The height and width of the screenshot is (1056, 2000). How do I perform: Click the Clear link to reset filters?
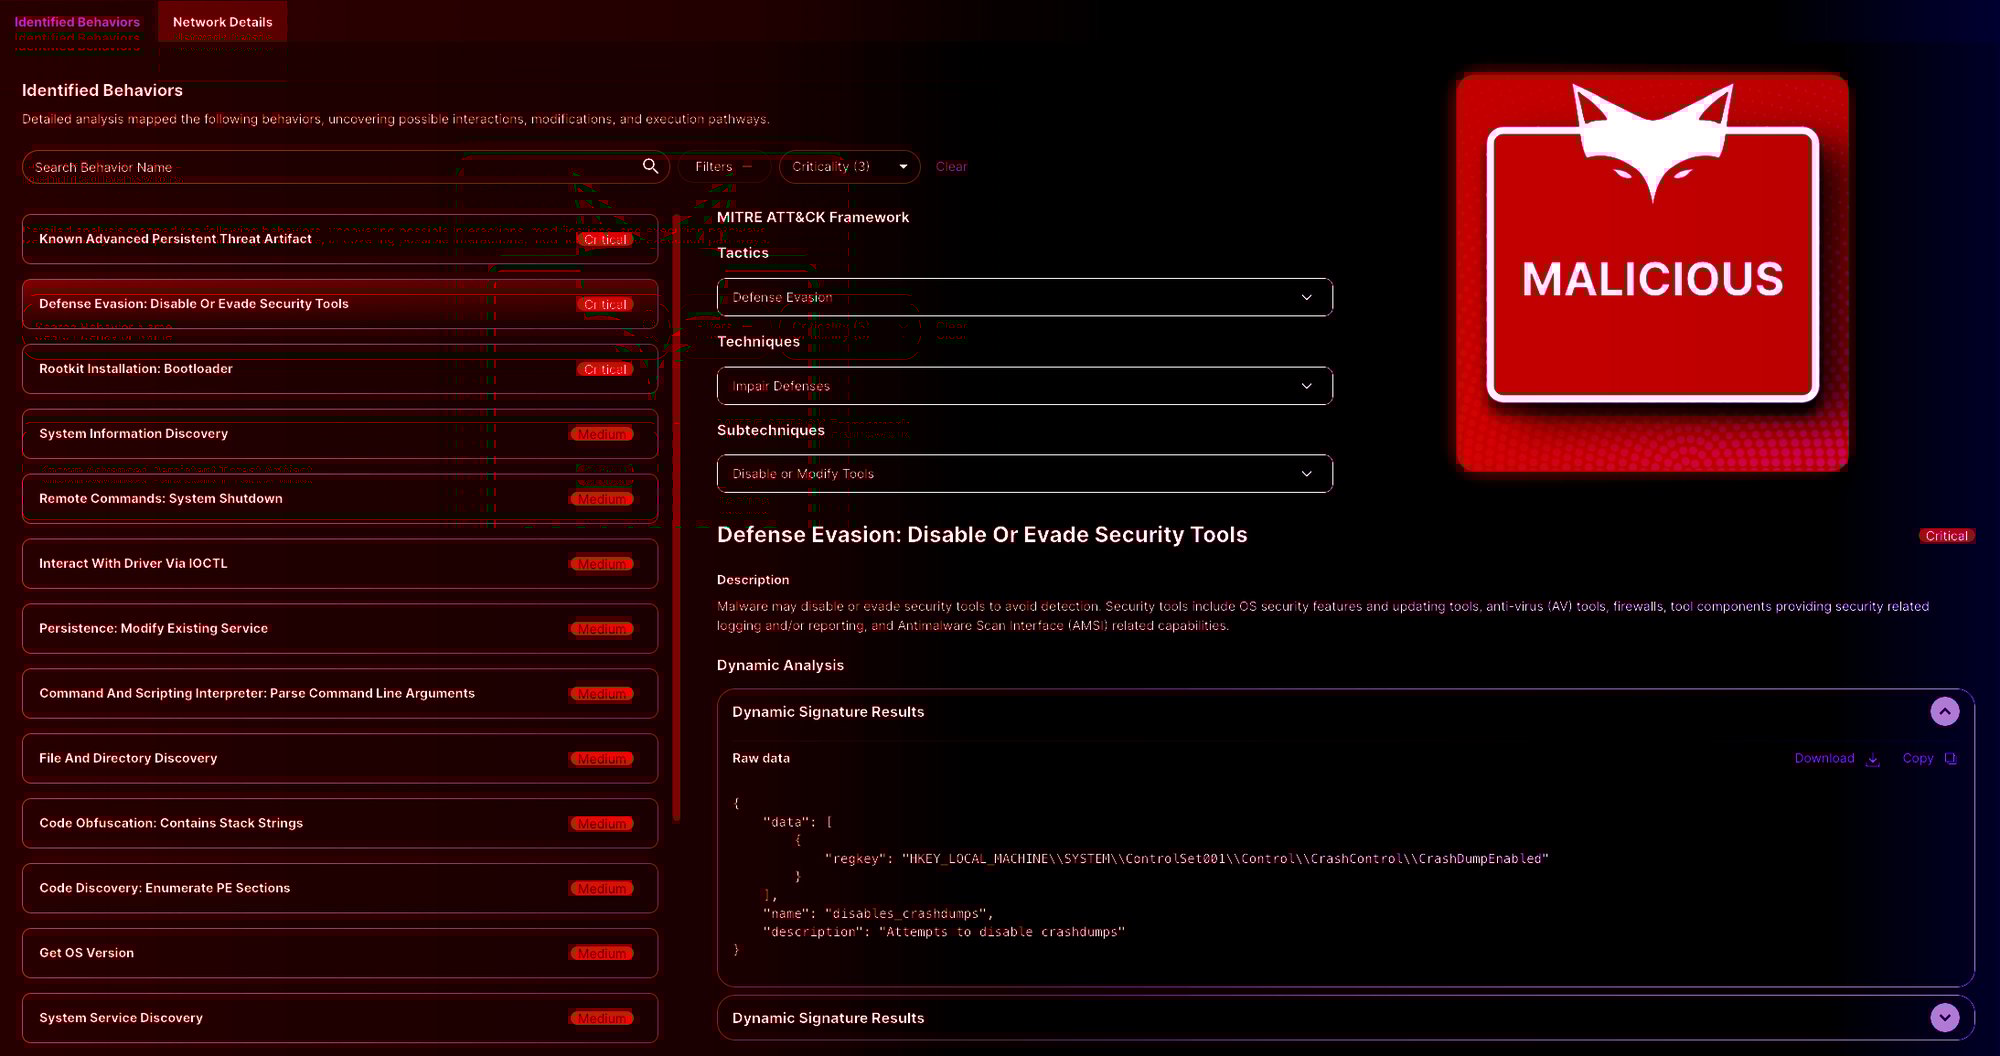[950, 167]
